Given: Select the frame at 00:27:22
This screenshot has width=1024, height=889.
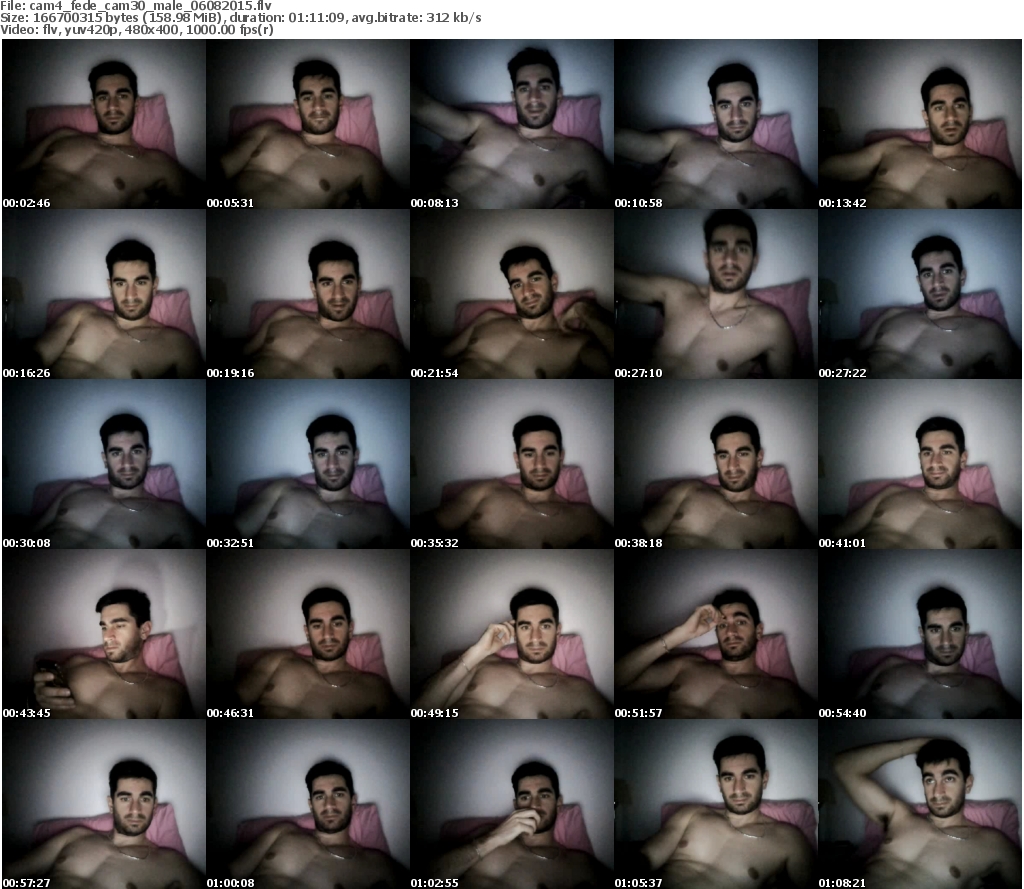Looking at the screenshot, I should [920, 294].
